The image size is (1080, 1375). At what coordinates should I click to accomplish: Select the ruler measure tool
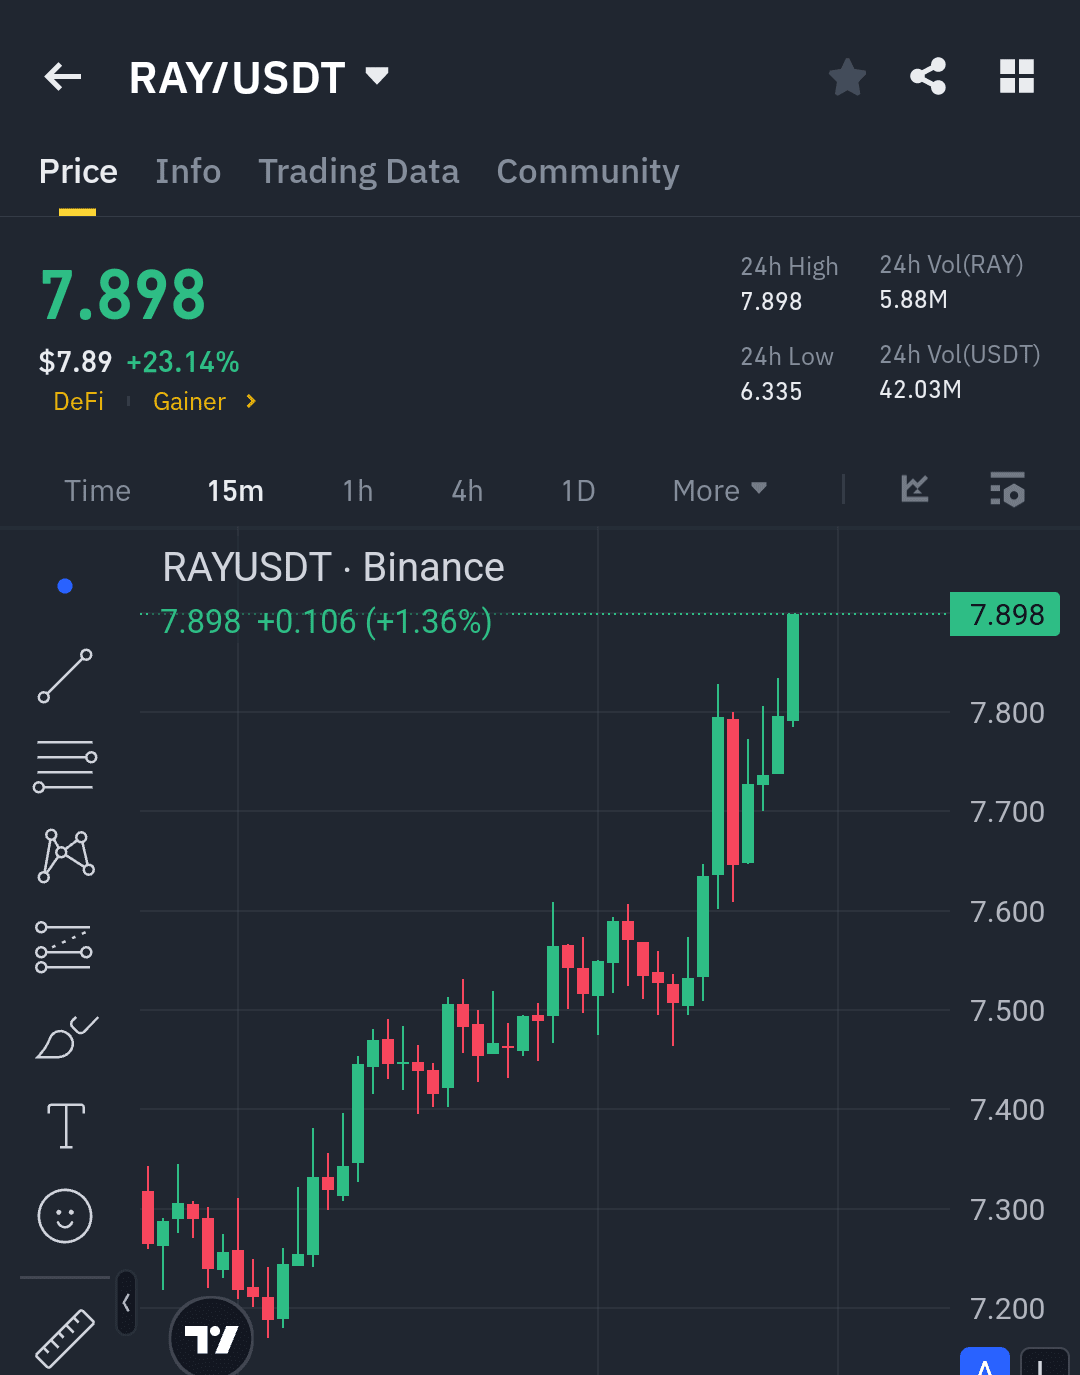65,1339
